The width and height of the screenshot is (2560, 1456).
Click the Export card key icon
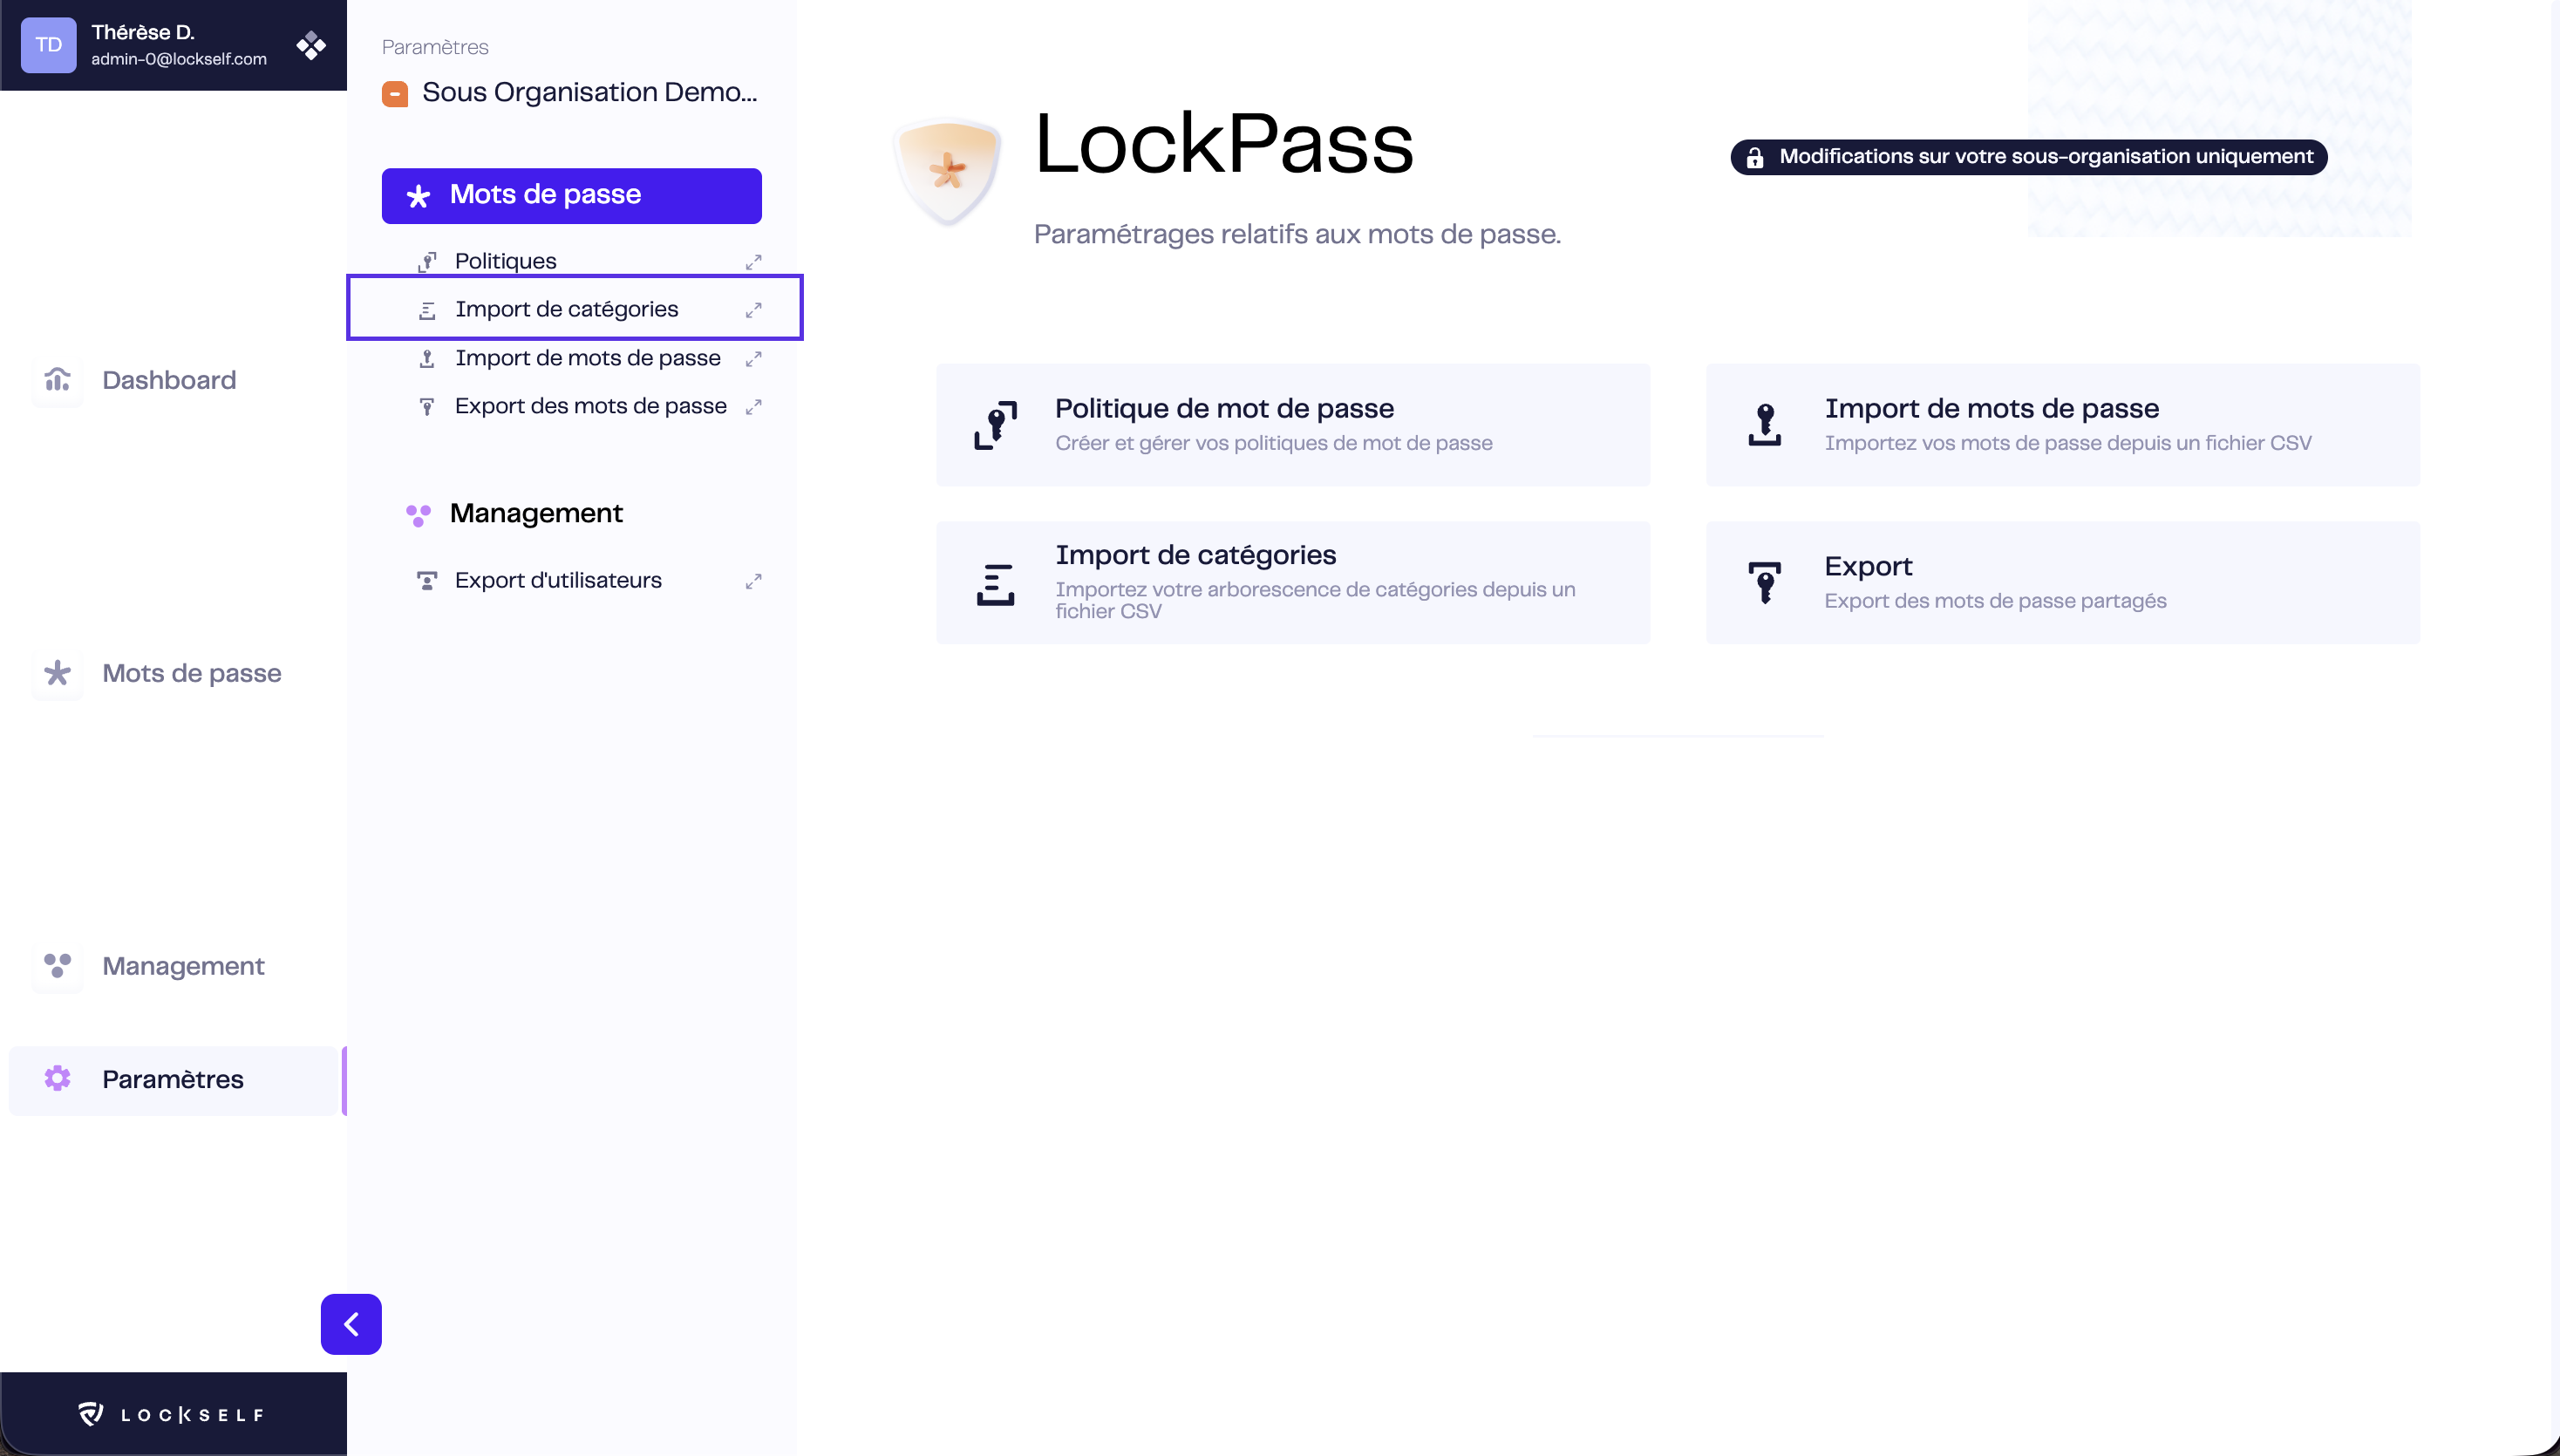click(x=1765, y=582)
